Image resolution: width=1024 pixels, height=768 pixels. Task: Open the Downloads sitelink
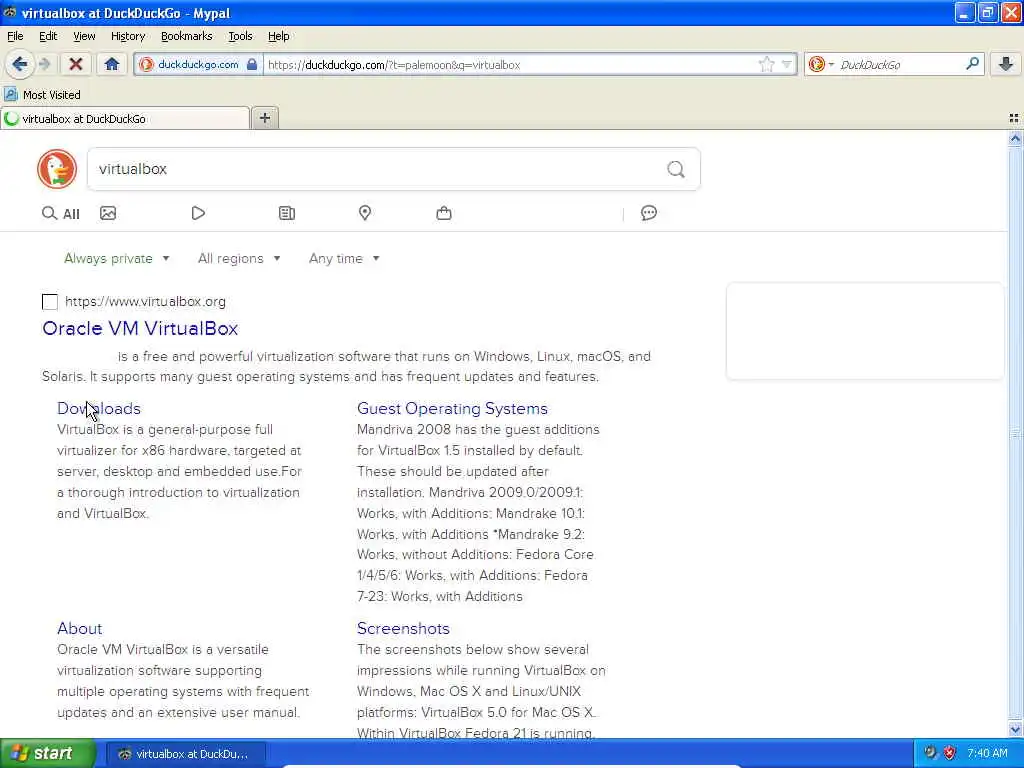tap(99, 409)
